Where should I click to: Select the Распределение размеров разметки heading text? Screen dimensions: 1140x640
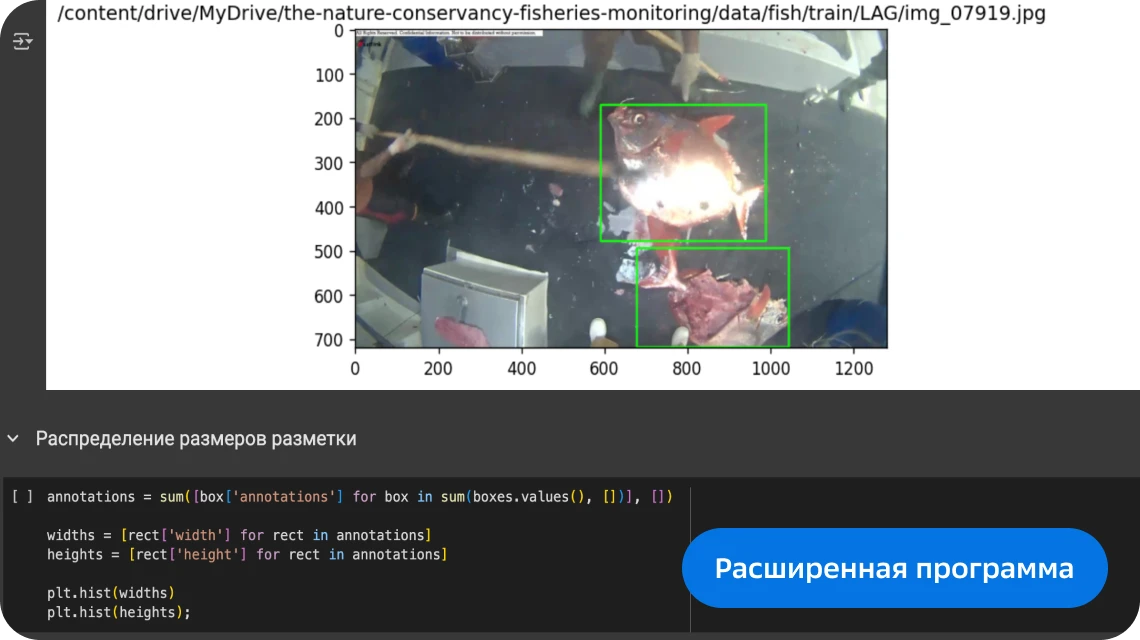pos(196,439)
